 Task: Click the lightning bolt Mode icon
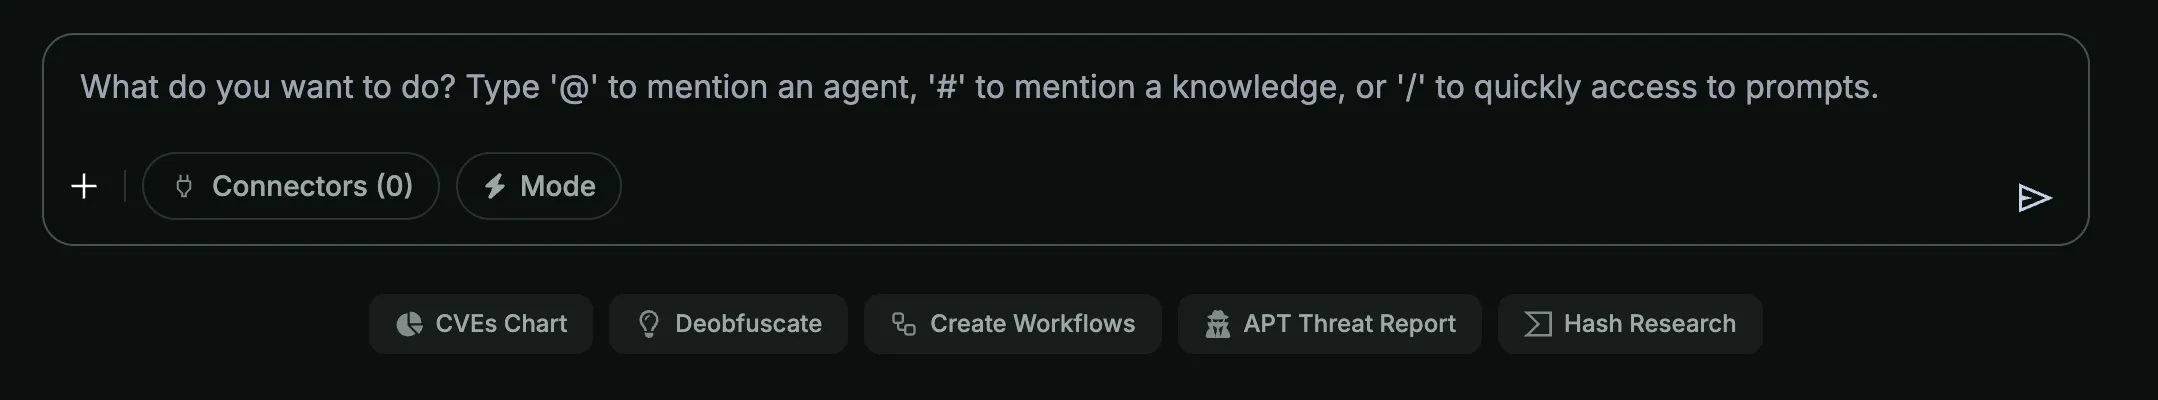click(x=494, y=186)
